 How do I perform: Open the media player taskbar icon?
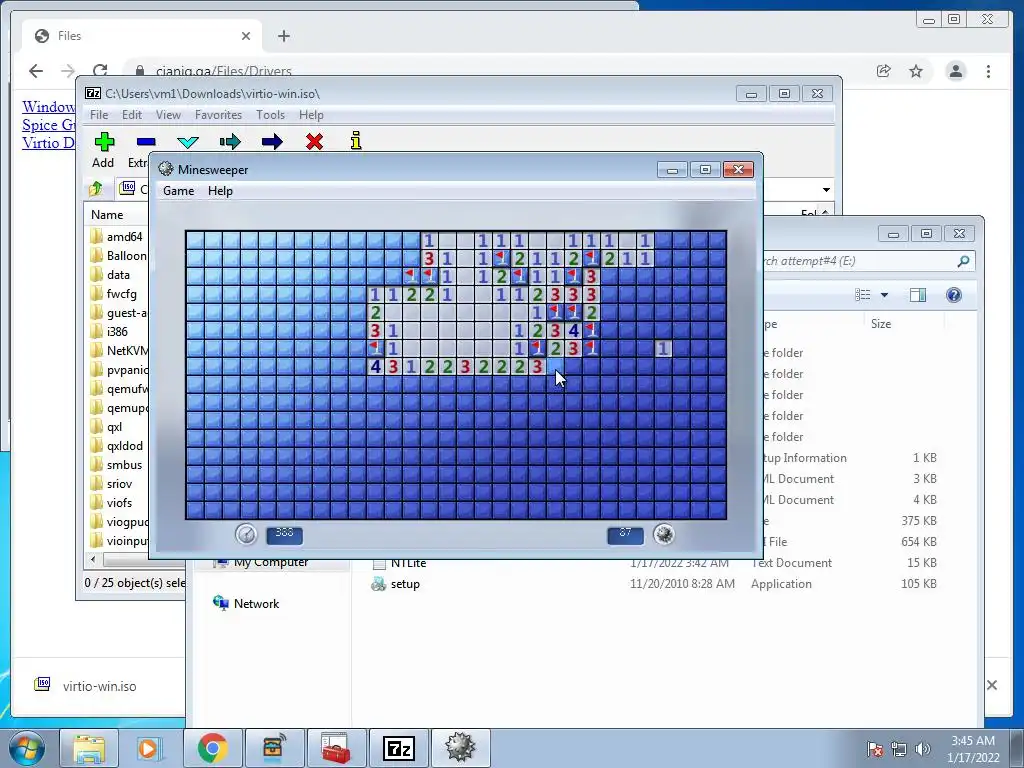tap(150, 748)
